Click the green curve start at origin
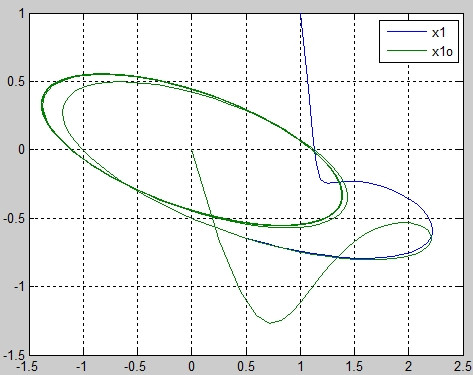This screenshot has height=375, width=473. click(x=192, y=150)
